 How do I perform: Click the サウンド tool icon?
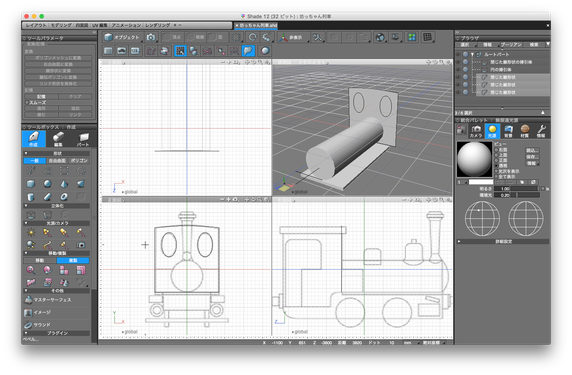28,325
